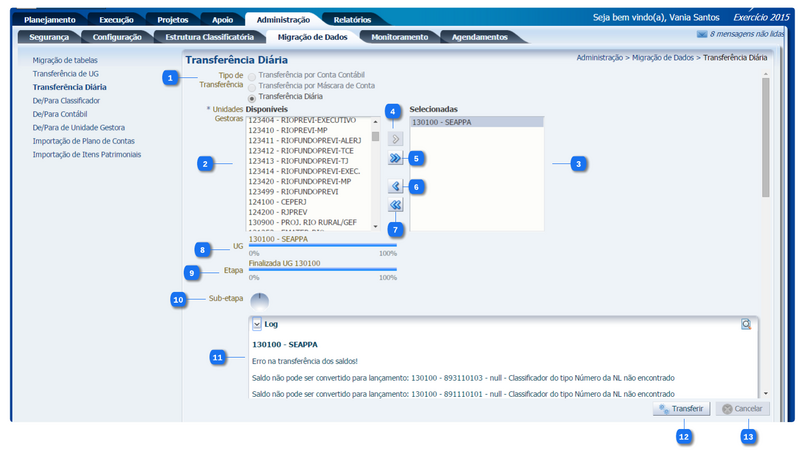This screenshot has width=800, height=450.
Task: Click the Log panel magnifier icon
Action: coord(746,324)
